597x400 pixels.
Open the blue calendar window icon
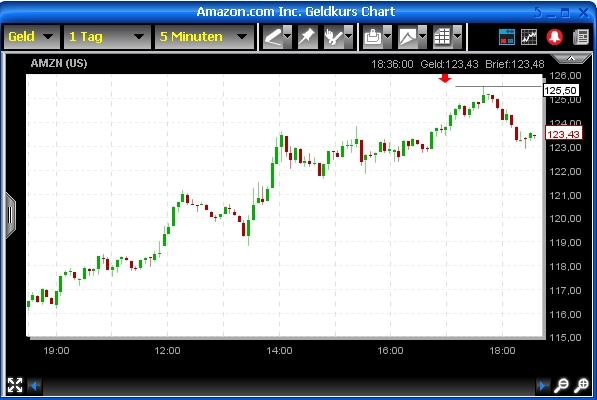[507, 37]
